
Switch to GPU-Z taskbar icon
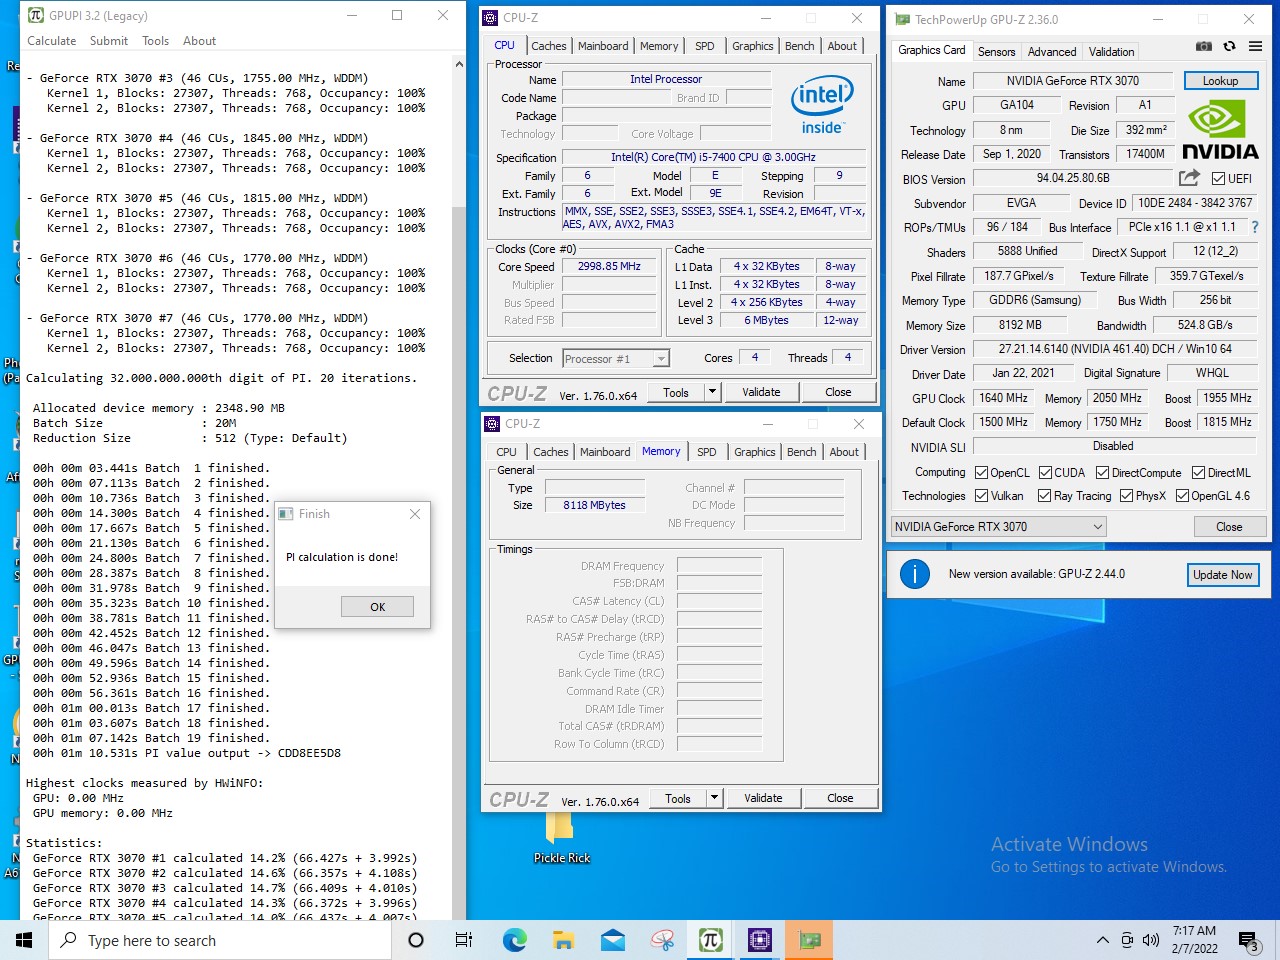[808, 940]
